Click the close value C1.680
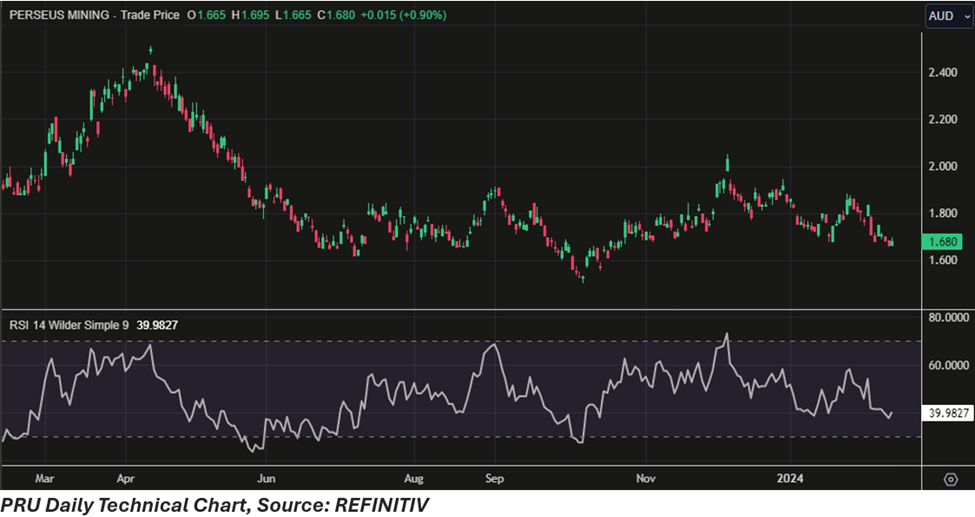This screenshot has height=517, width=975. 336,15
